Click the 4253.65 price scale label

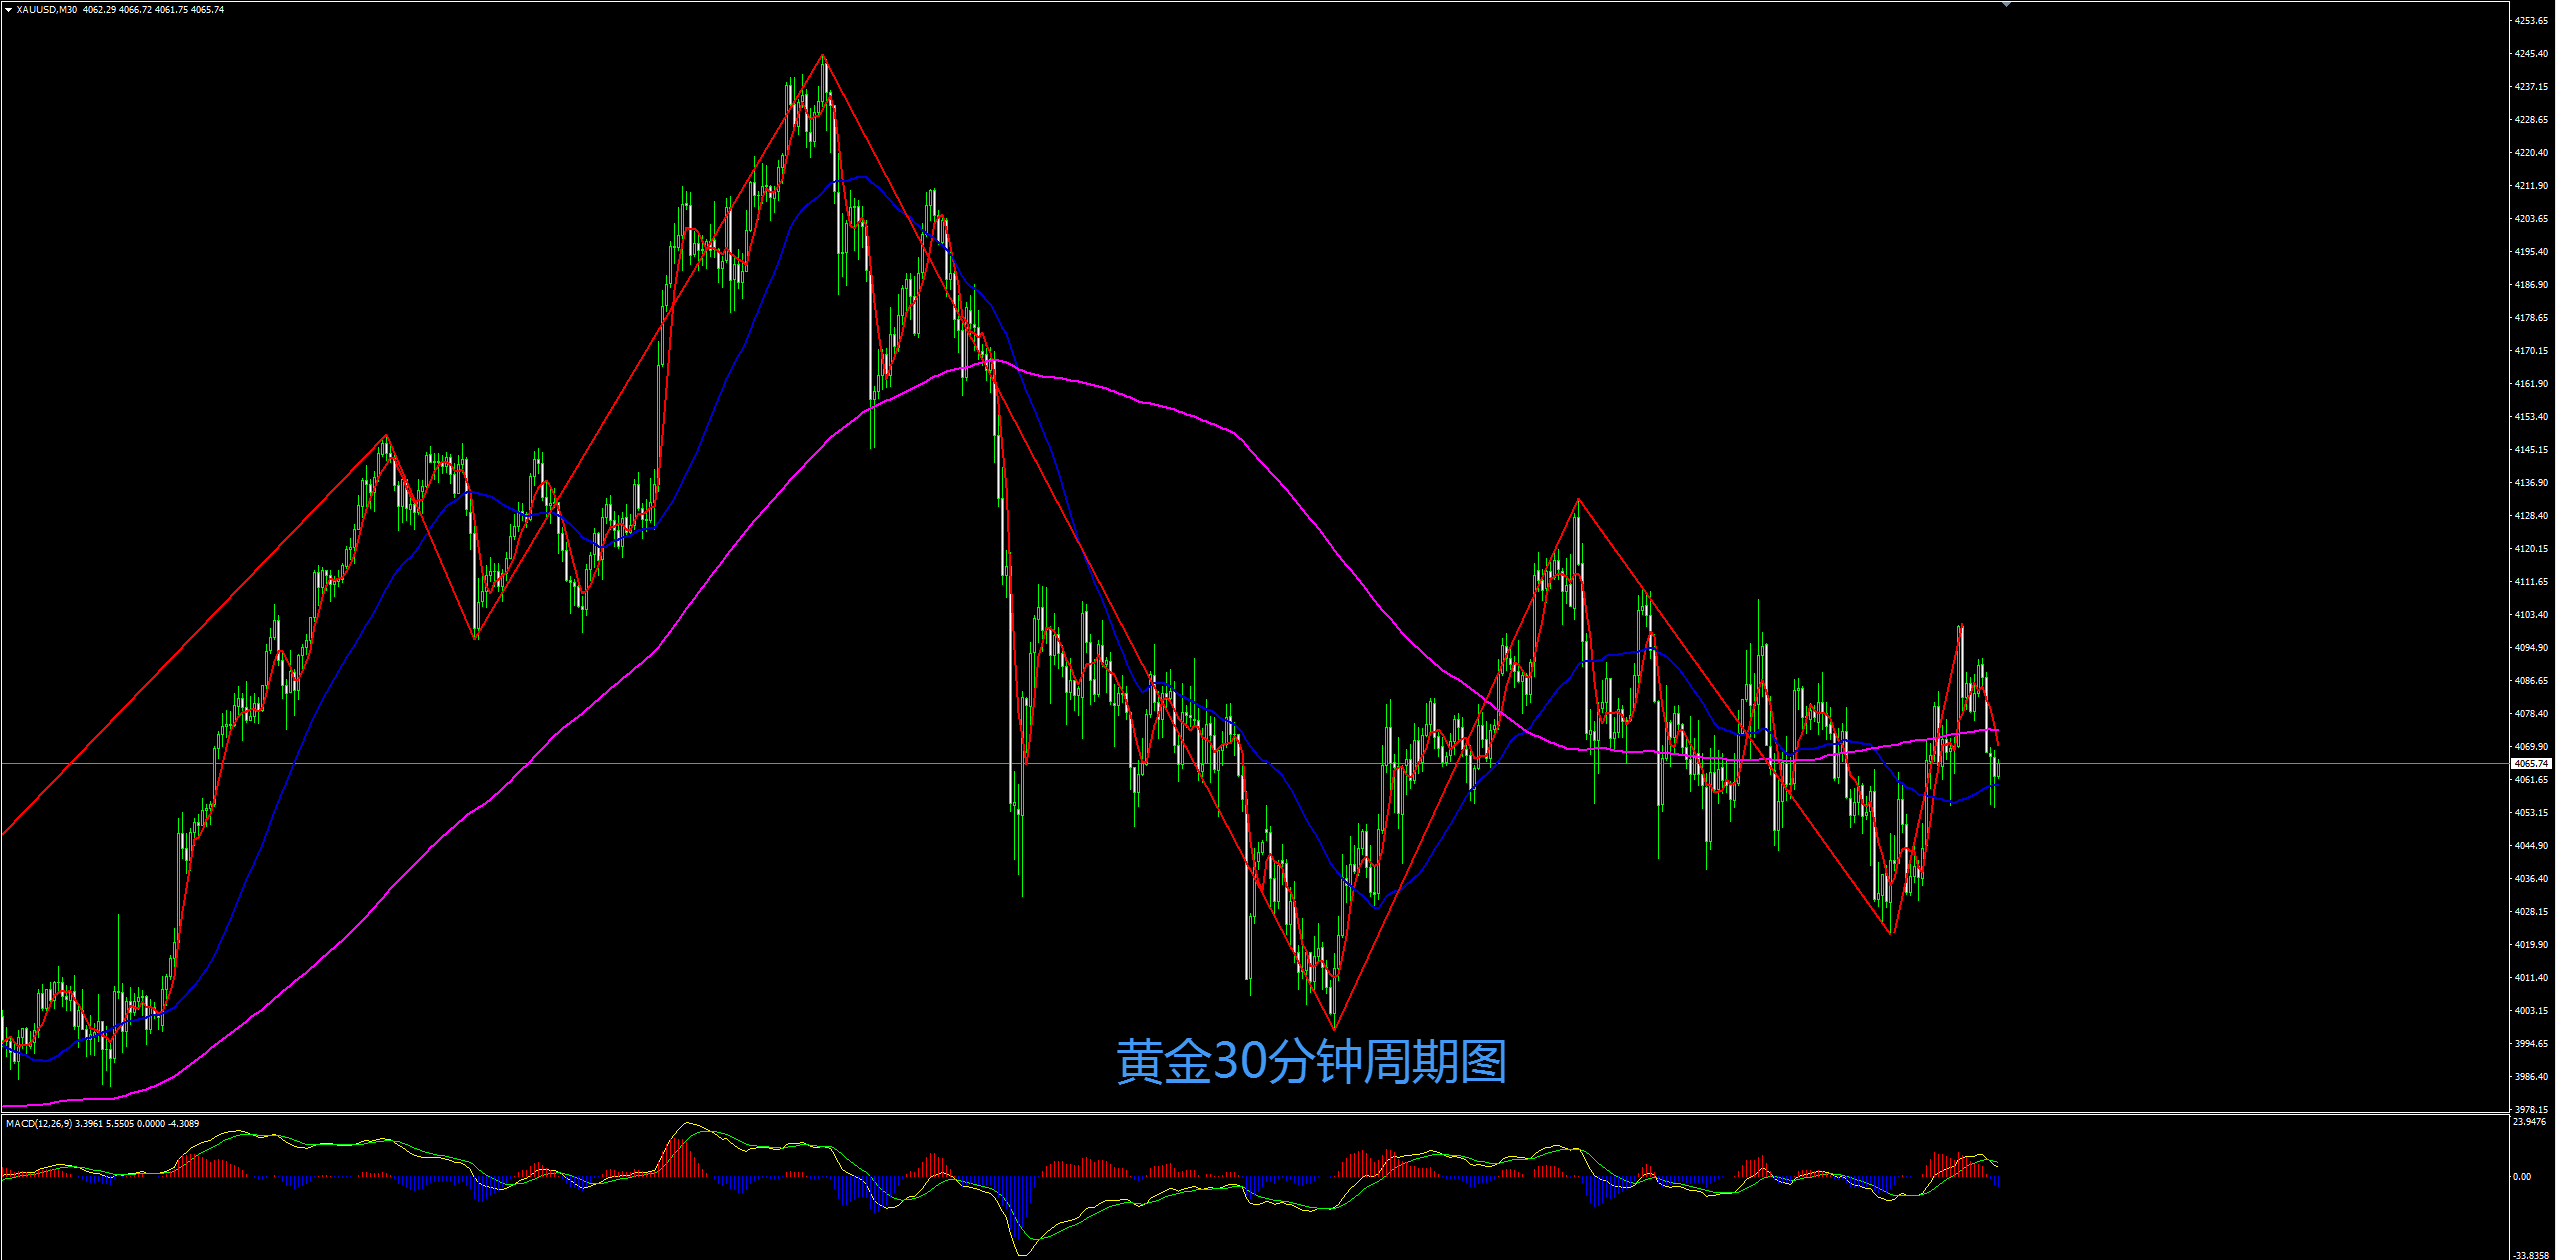pos(2530,20)
